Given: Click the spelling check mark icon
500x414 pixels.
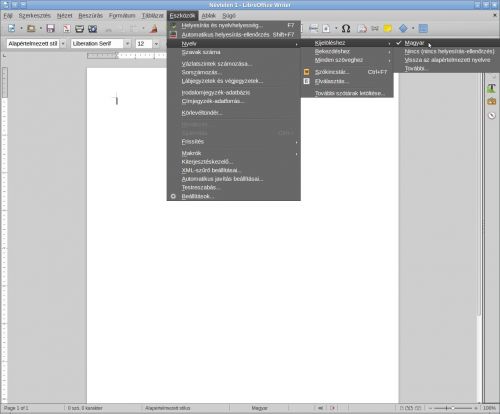Looking at the screenshot, I should 173,26.
